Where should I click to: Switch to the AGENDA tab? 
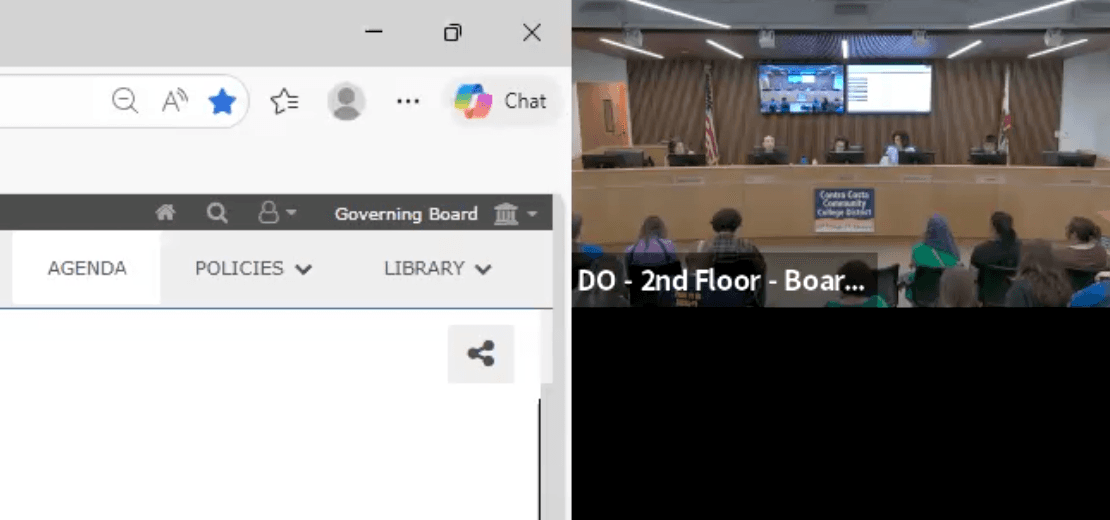[x=87, y=268]
